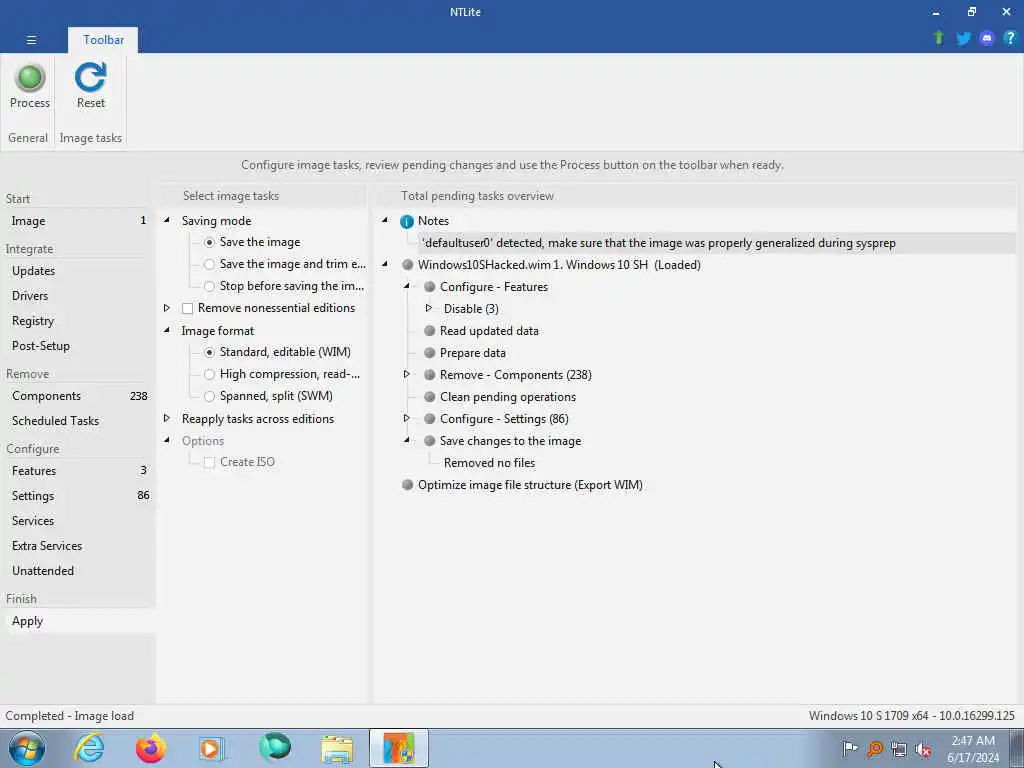1024x768 pixels.
Task: Click the status dot beside Optimize image file structure
Action: [408, 485]
